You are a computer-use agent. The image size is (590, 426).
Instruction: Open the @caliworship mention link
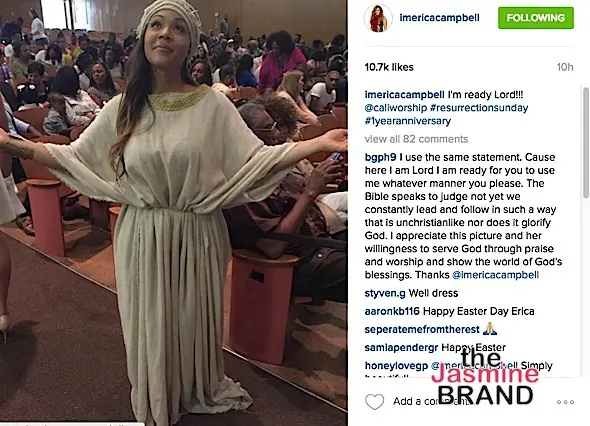click(395, 108)
